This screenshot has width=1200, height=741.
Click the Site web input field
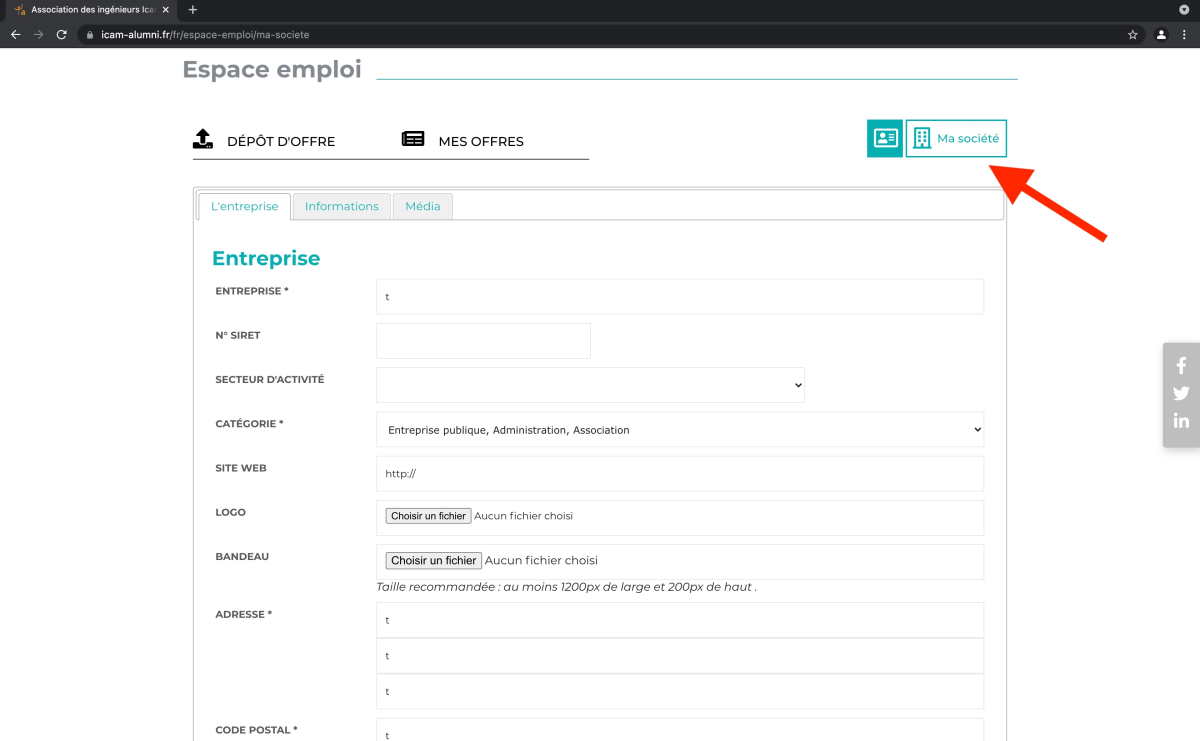680,474
